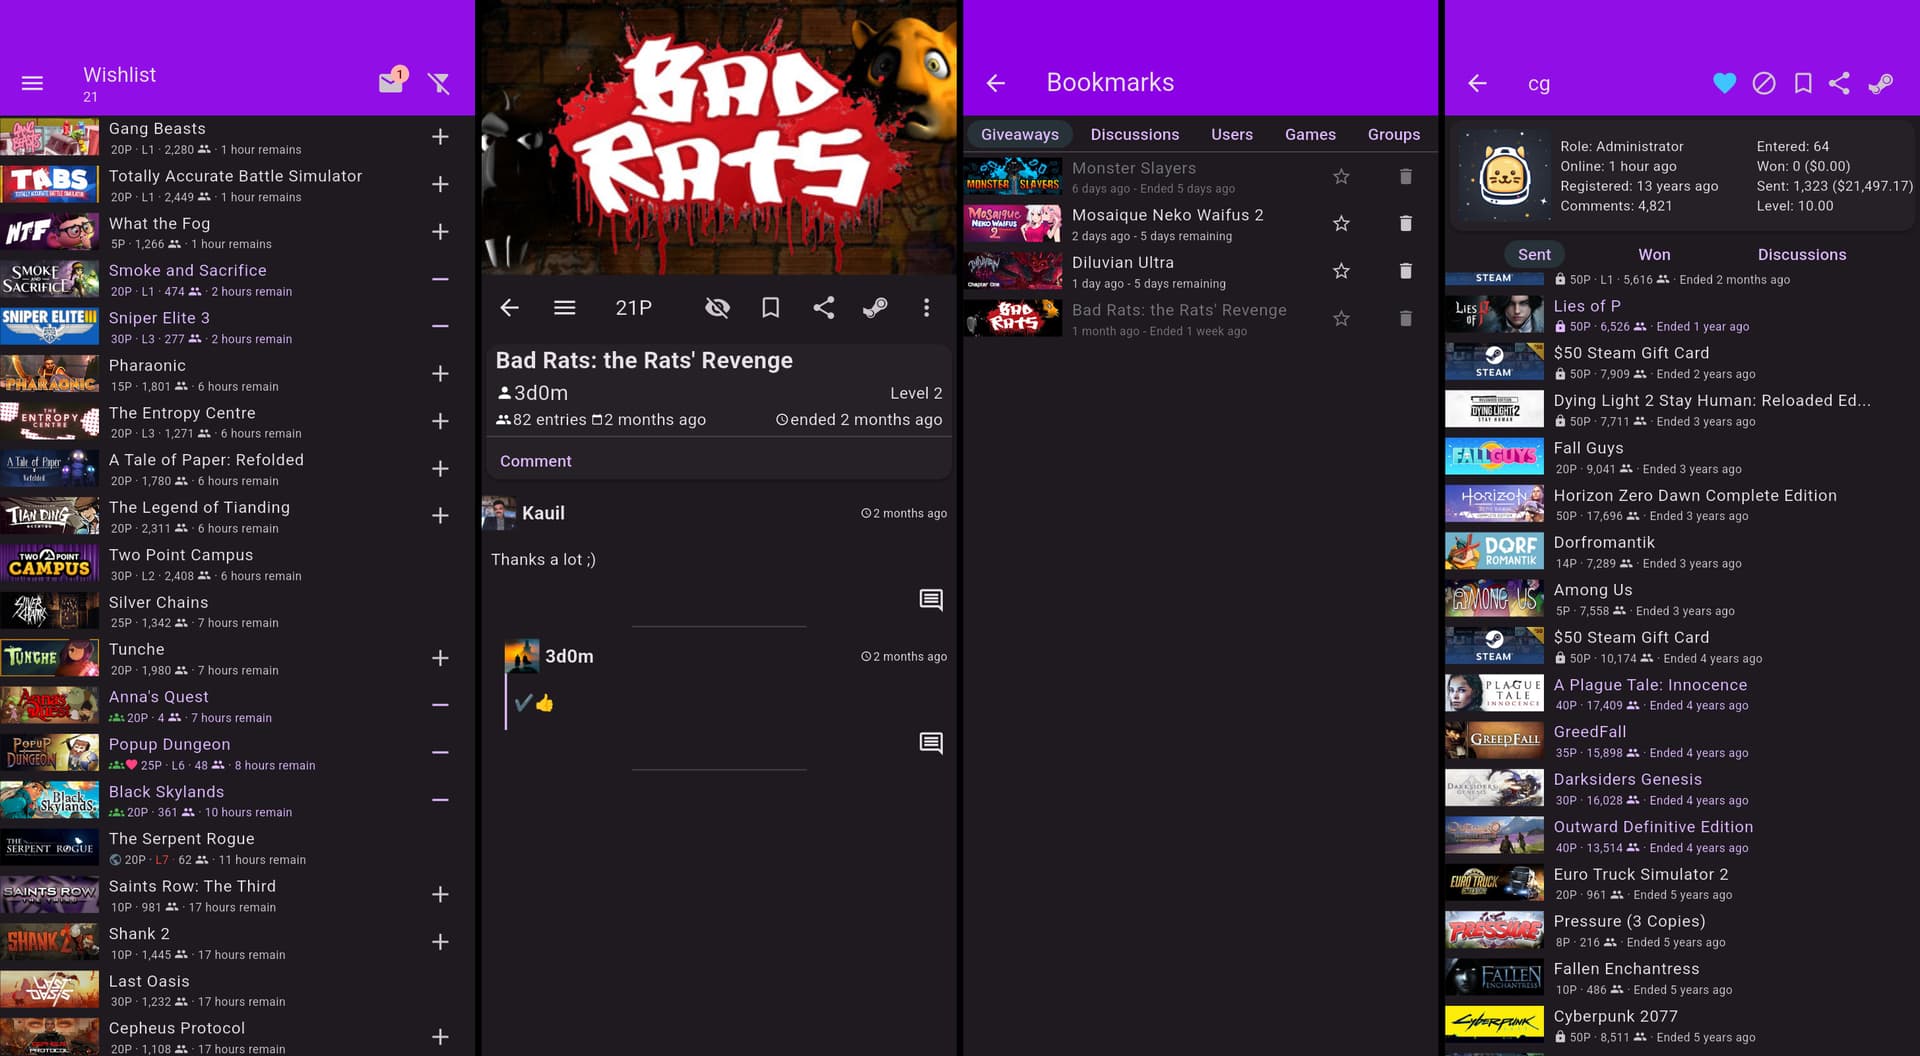
Task: Open Kauil's profile from comment
Action: point(543,513)
